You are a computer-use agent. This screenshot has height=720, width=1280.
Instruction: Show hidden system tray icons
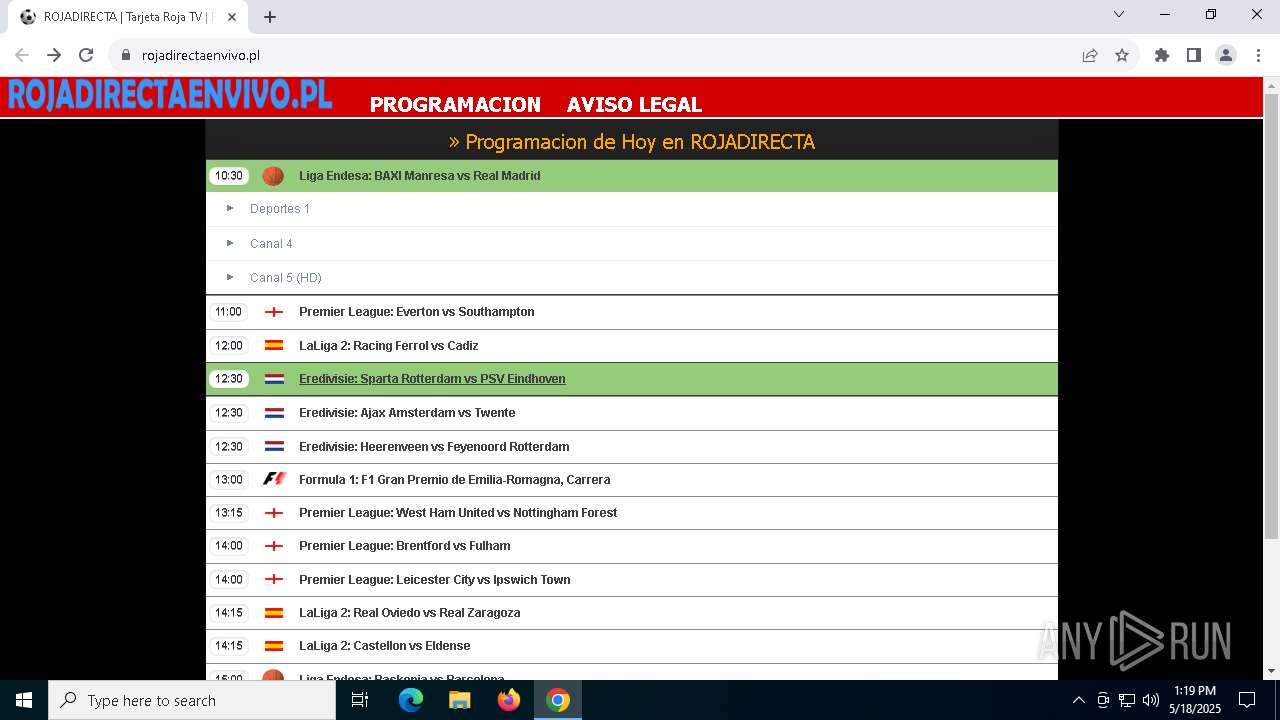(x=1078, y=700)
